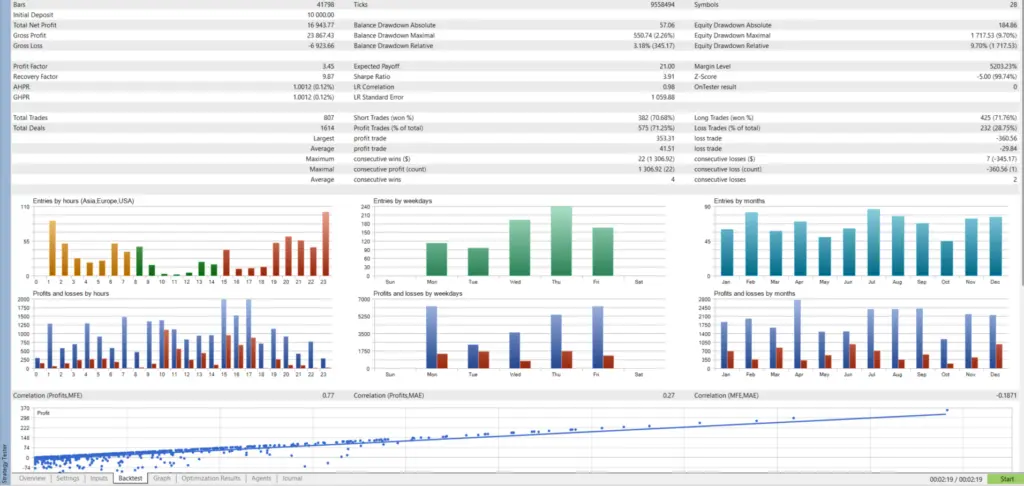The height and width of the screenshot is (486, 1024).
Task: Click the -6 923.66 gross loss value
Action: pyautogui.click(x=322, y=46)
